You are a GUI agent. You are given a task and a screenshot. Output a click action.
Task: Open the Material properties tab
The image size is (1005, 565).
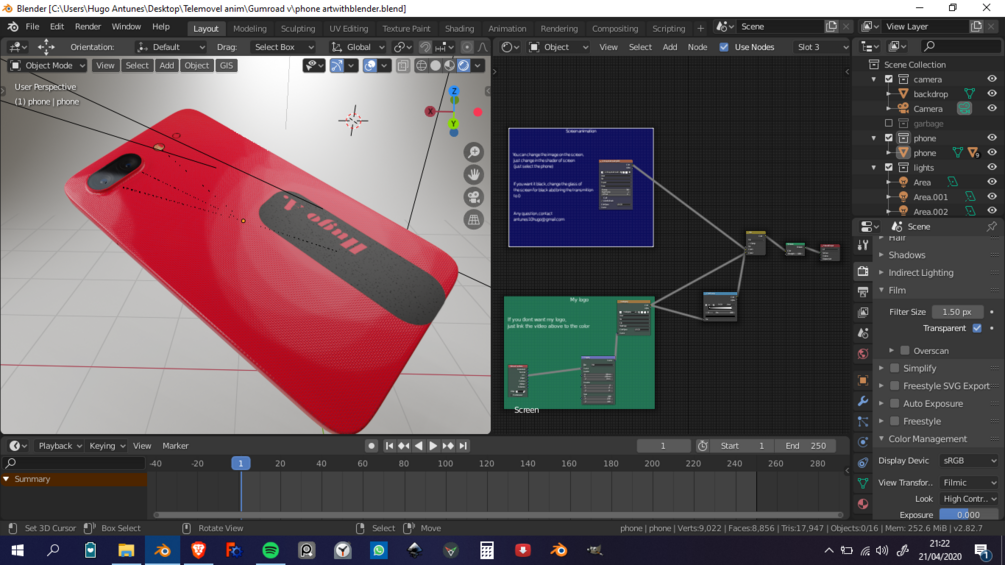click(863, 504)
